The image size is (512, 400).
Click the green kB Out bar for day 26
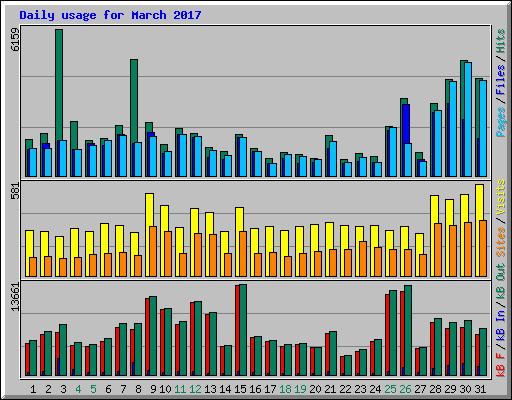pos(408,330)
